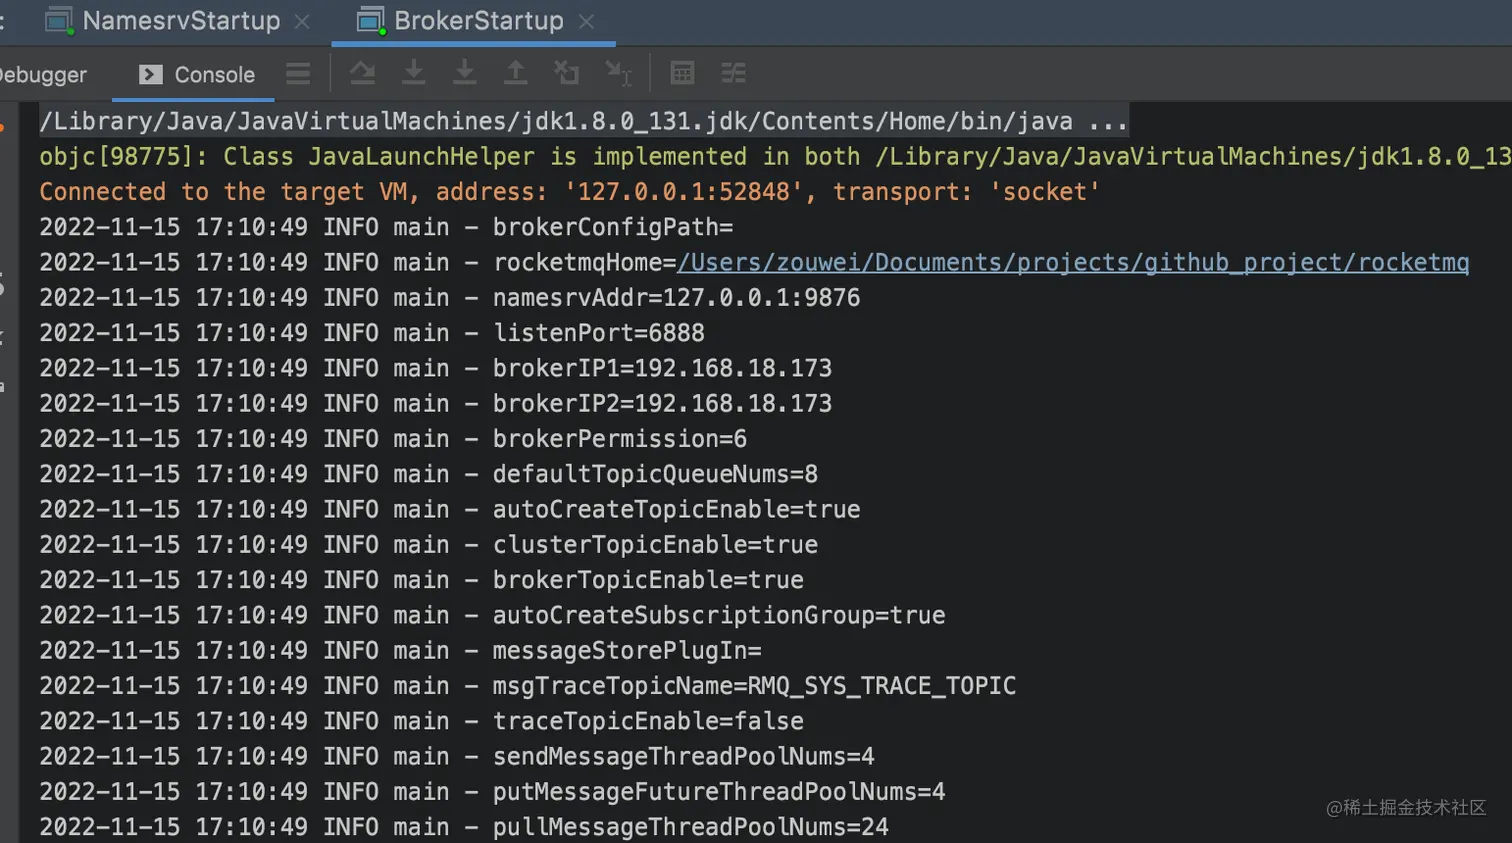This screenshot has height=843, width=1512.
Task: Select the Console tab
Action: point(213,75)
